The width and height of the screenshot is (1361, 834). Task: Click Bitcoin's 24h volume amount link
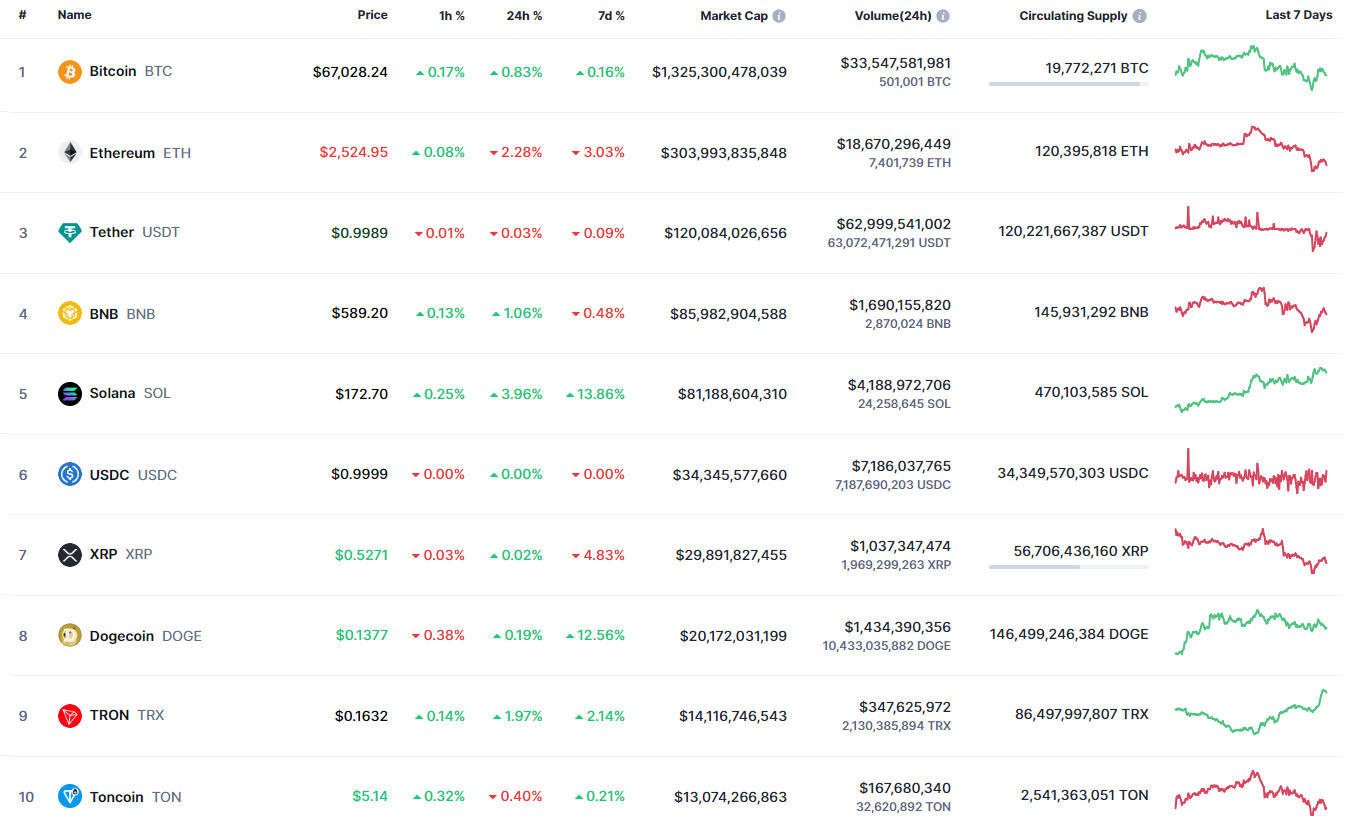coord(895,63)
